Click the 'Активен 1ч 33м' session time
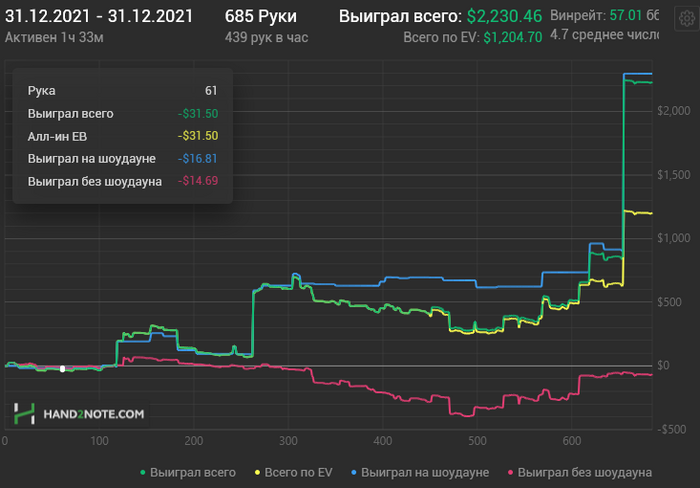700x488 pixels. point(54,37)
